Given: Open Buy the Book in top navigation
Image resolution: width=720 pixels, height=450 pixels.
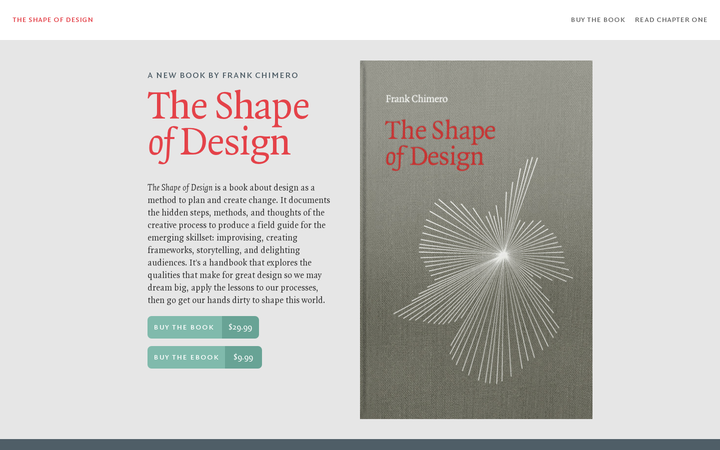Looking at the screenshot, I should coord(598,20).
